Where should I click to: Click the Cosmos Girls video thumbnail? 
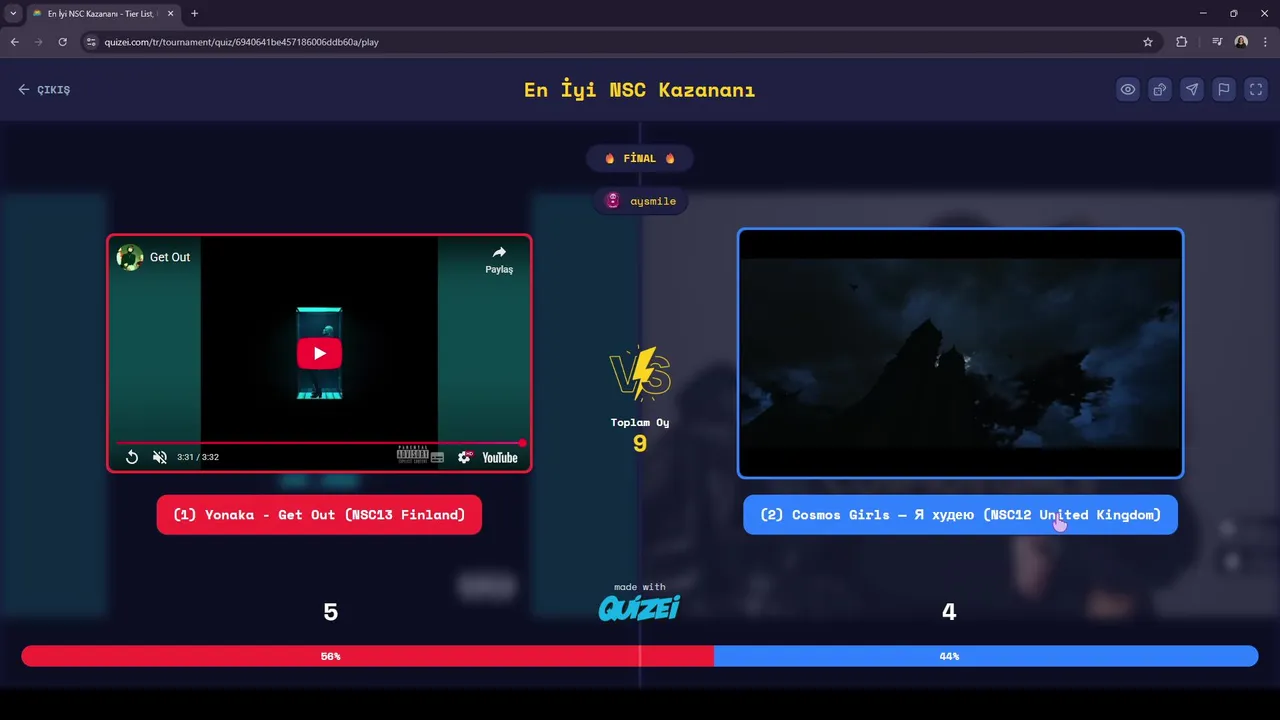[x=960, y=354]
